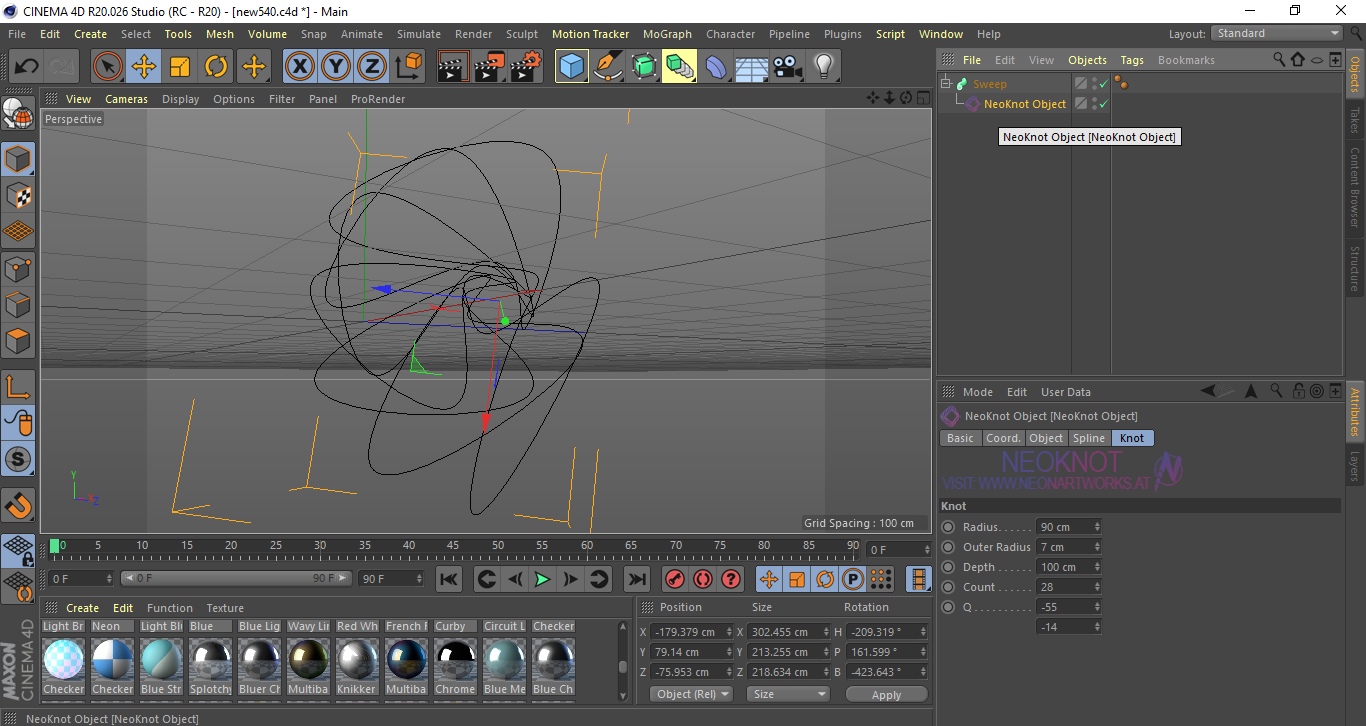Click the Bend deformer icon
Screen dimensions: 1366x726
[x=716, y=67]
